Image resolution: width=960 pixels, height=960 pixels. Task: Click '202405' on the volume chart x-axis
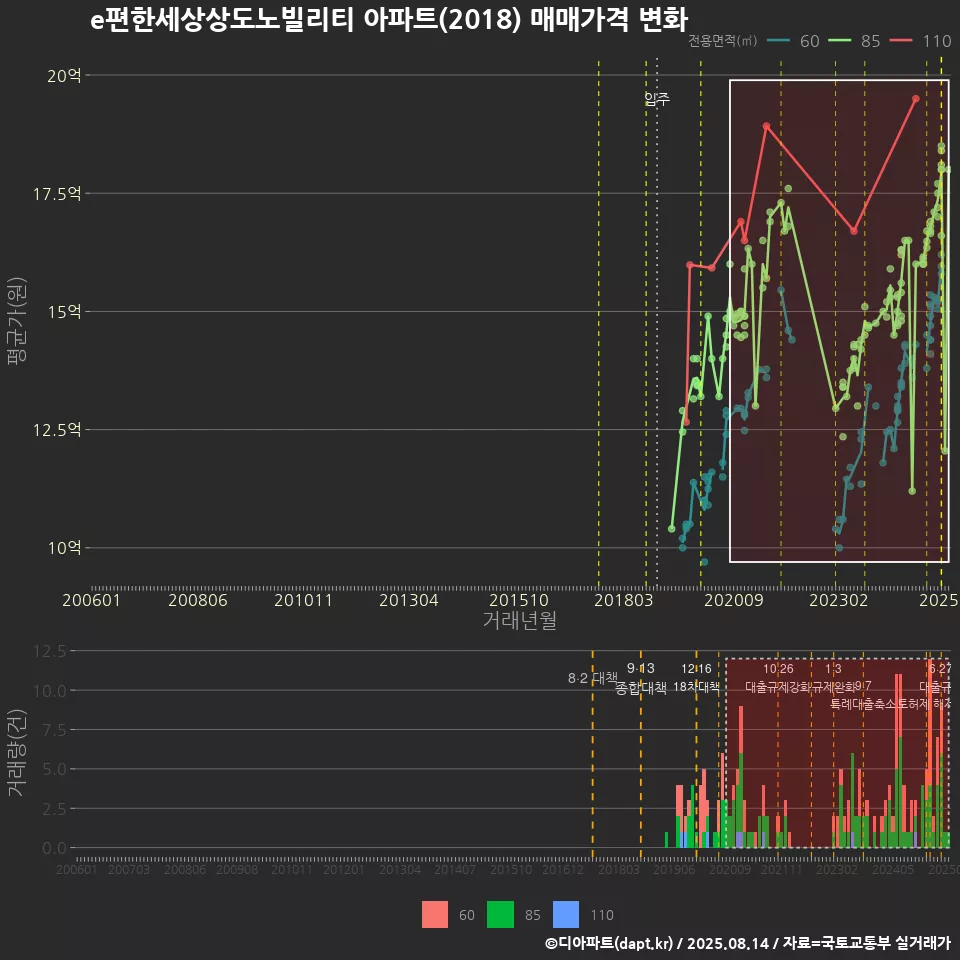[x=893, y=869]
